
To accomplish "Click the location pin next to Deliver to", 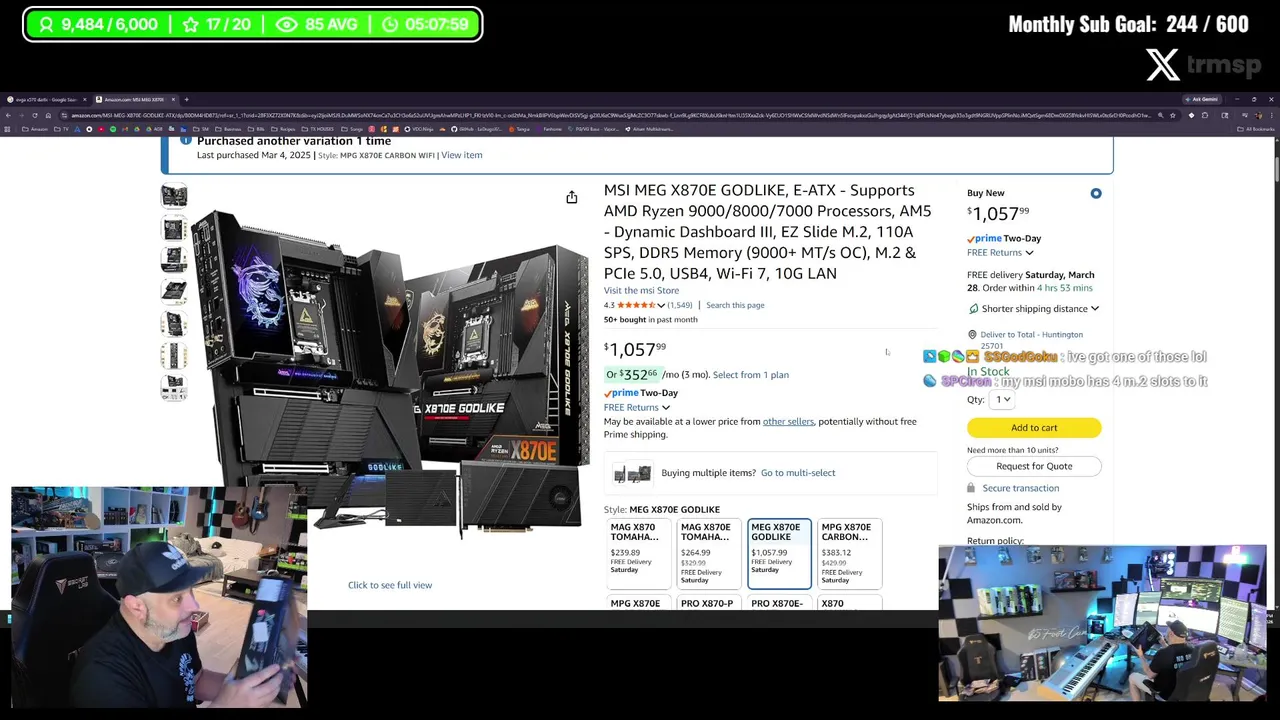I will click(972, 335).
